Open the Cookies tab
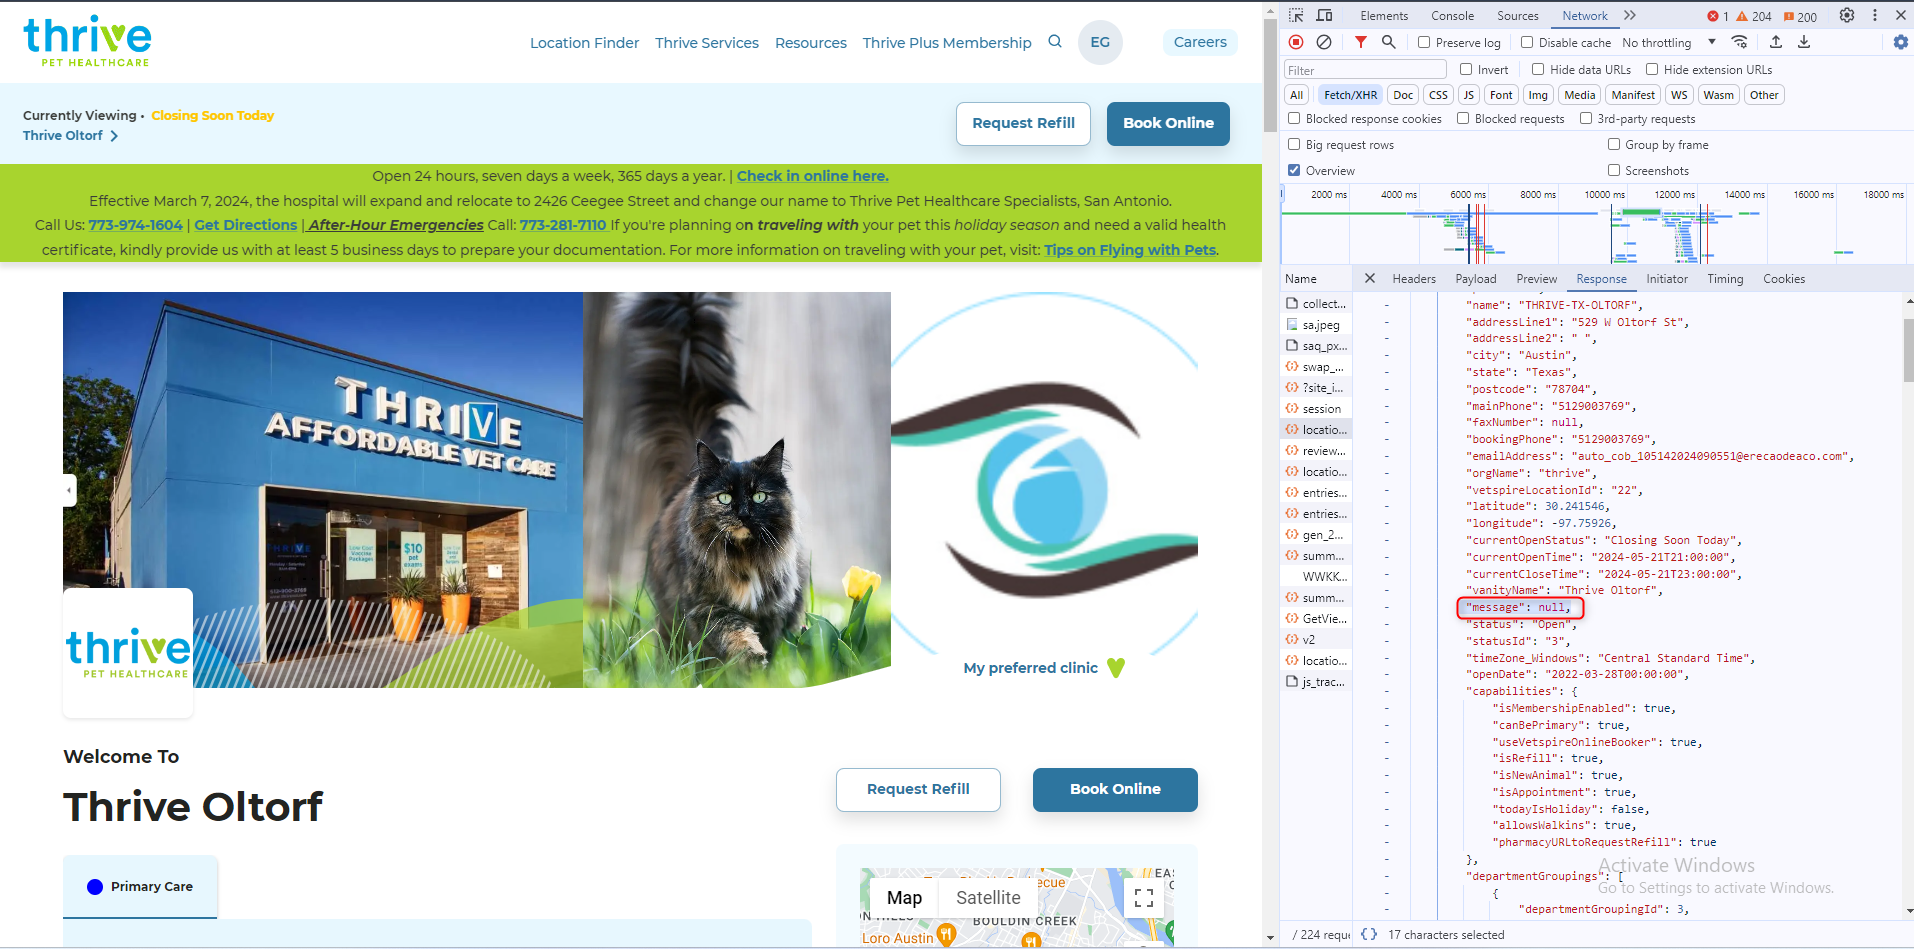Image resolution: width=1914 pixels, height=949 pixels. coord(1784,279)
